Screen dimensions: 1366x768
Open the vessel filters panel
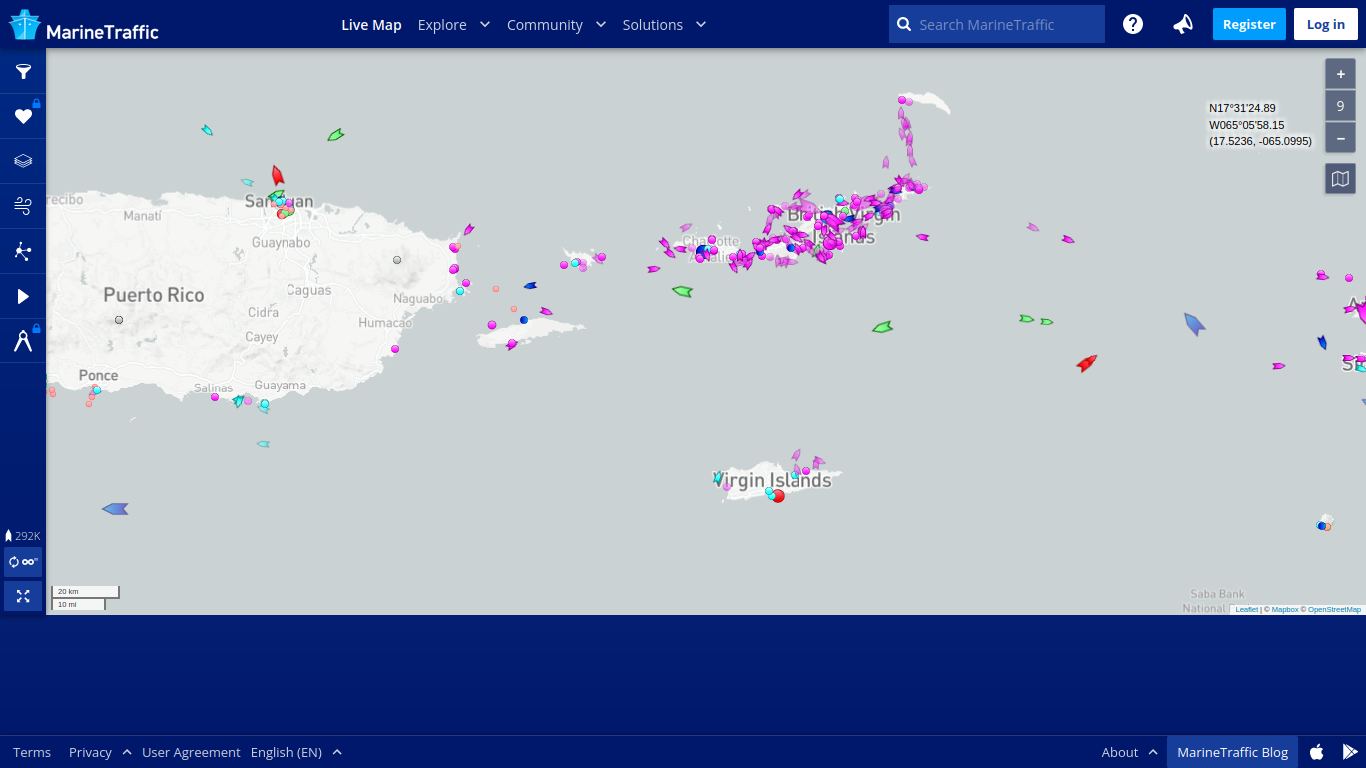[x=23, y=71]
